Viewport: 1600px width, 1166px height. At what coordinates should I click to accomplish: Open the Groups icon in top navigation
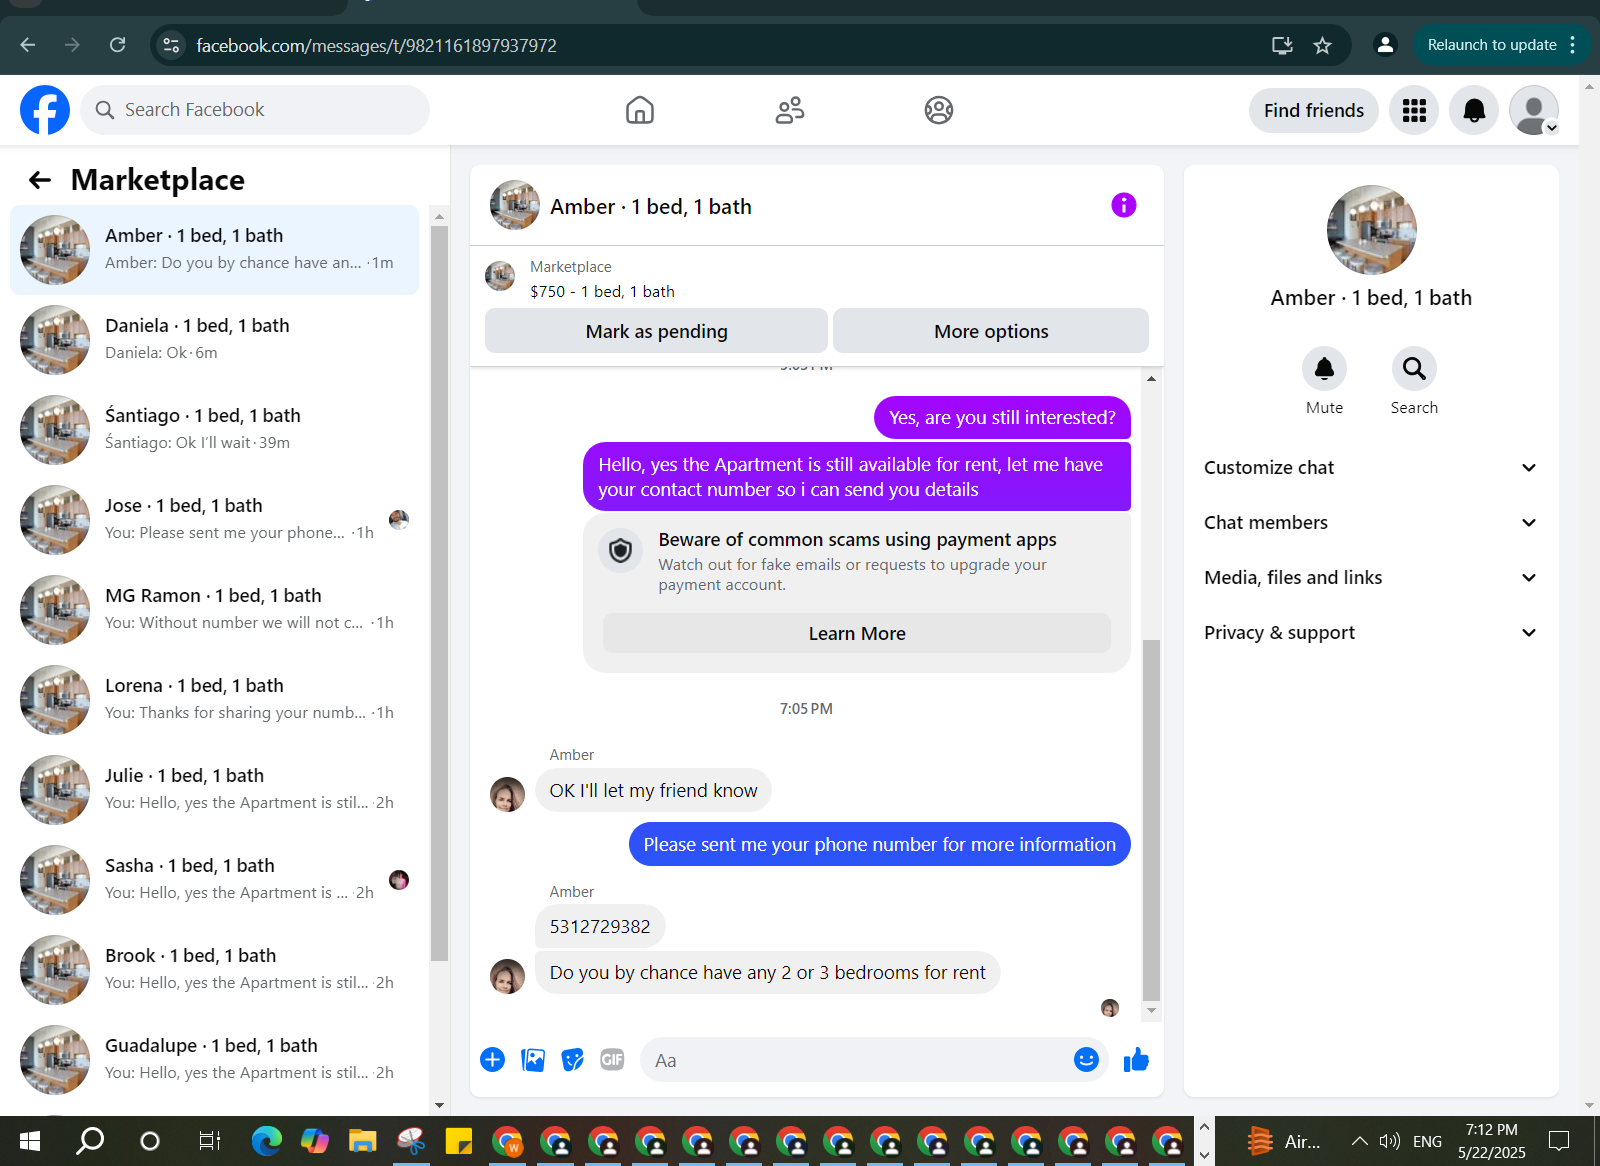coord(939,110)
